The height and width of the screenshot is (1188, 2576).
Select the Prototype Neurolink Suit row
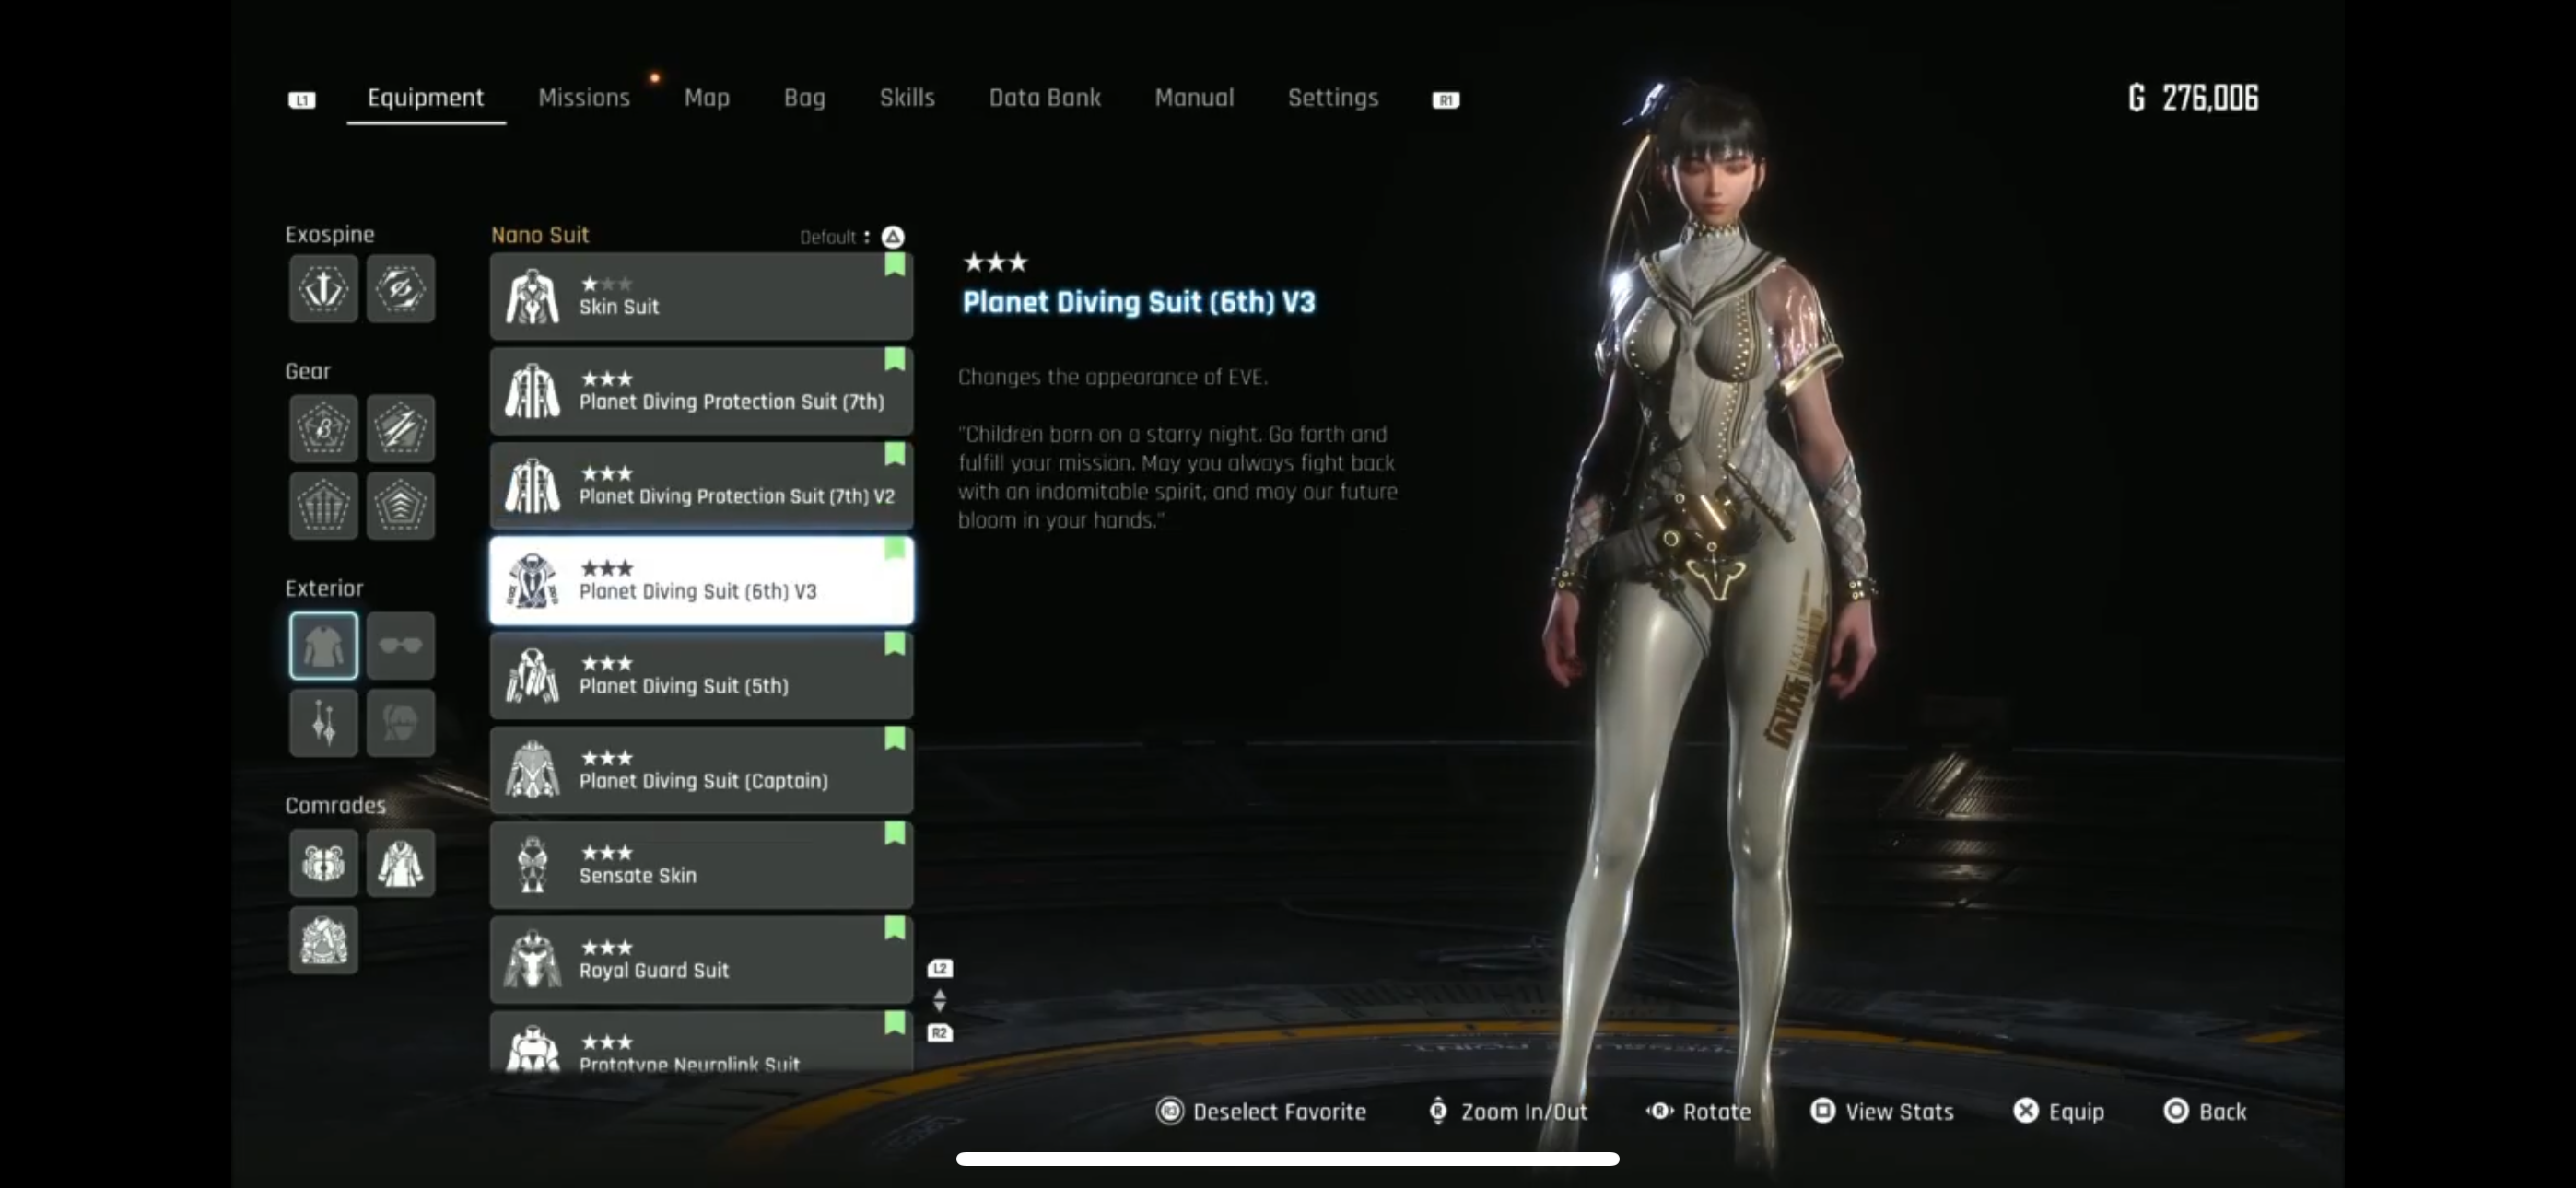coord(701,1042)
